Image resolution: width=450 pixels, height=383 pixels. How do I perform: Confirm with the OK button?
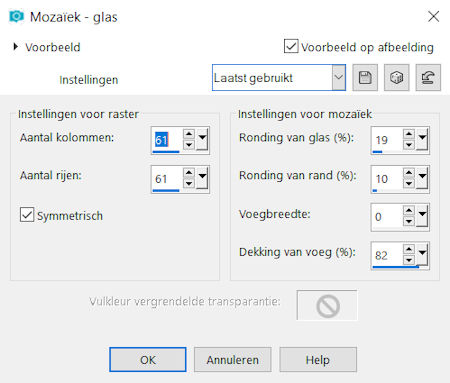[x=148, y=360]
